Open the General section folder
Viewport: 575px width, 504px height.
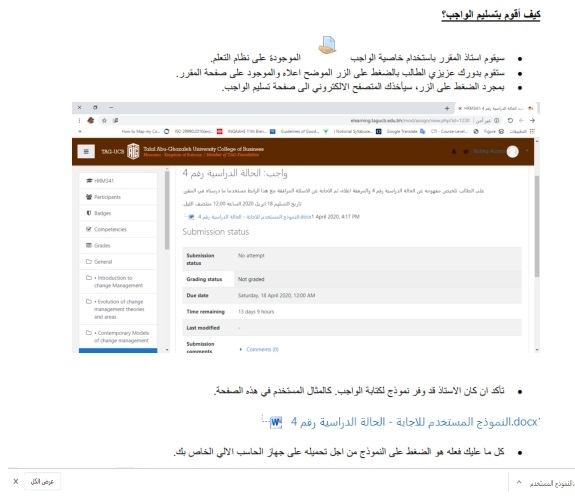tap(118, 262)
